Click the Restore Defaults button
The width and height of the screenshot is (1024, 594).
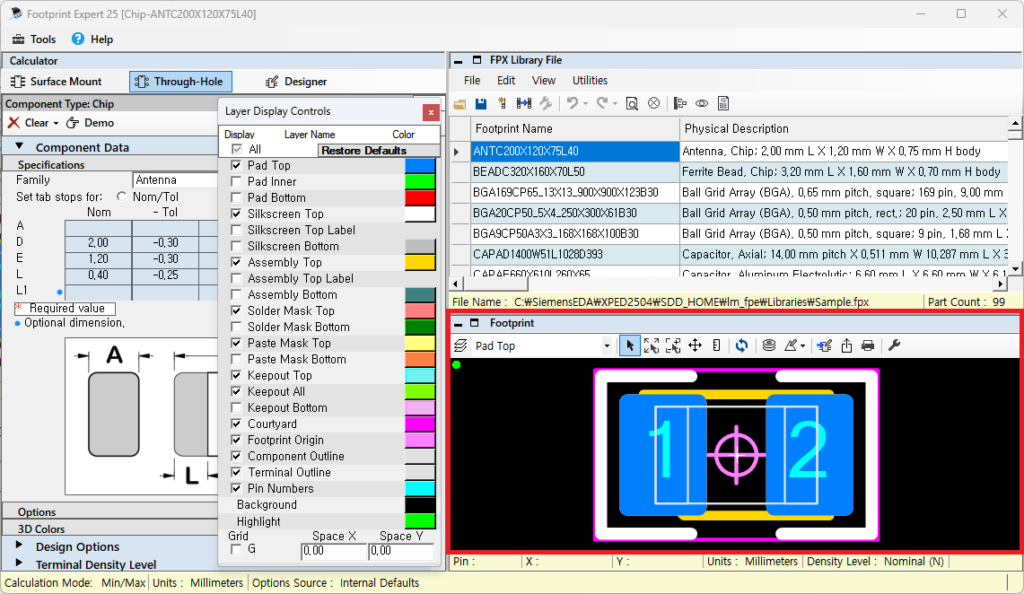point(363,150)
